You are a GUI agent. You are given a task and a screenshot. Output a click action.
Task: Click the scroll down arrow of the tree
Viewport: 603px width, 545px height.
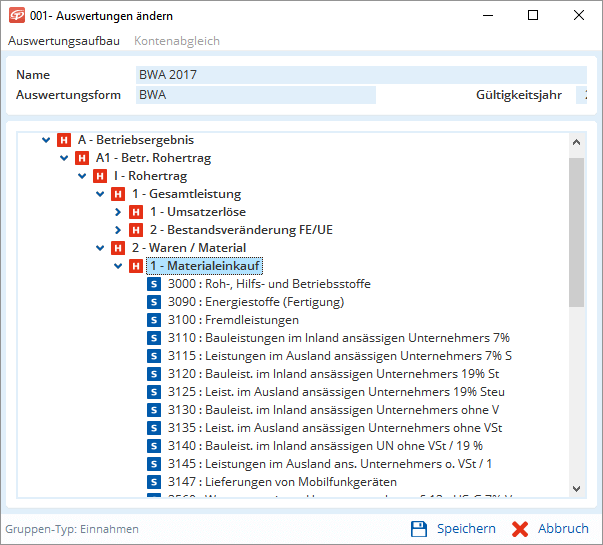click(577, 488)
